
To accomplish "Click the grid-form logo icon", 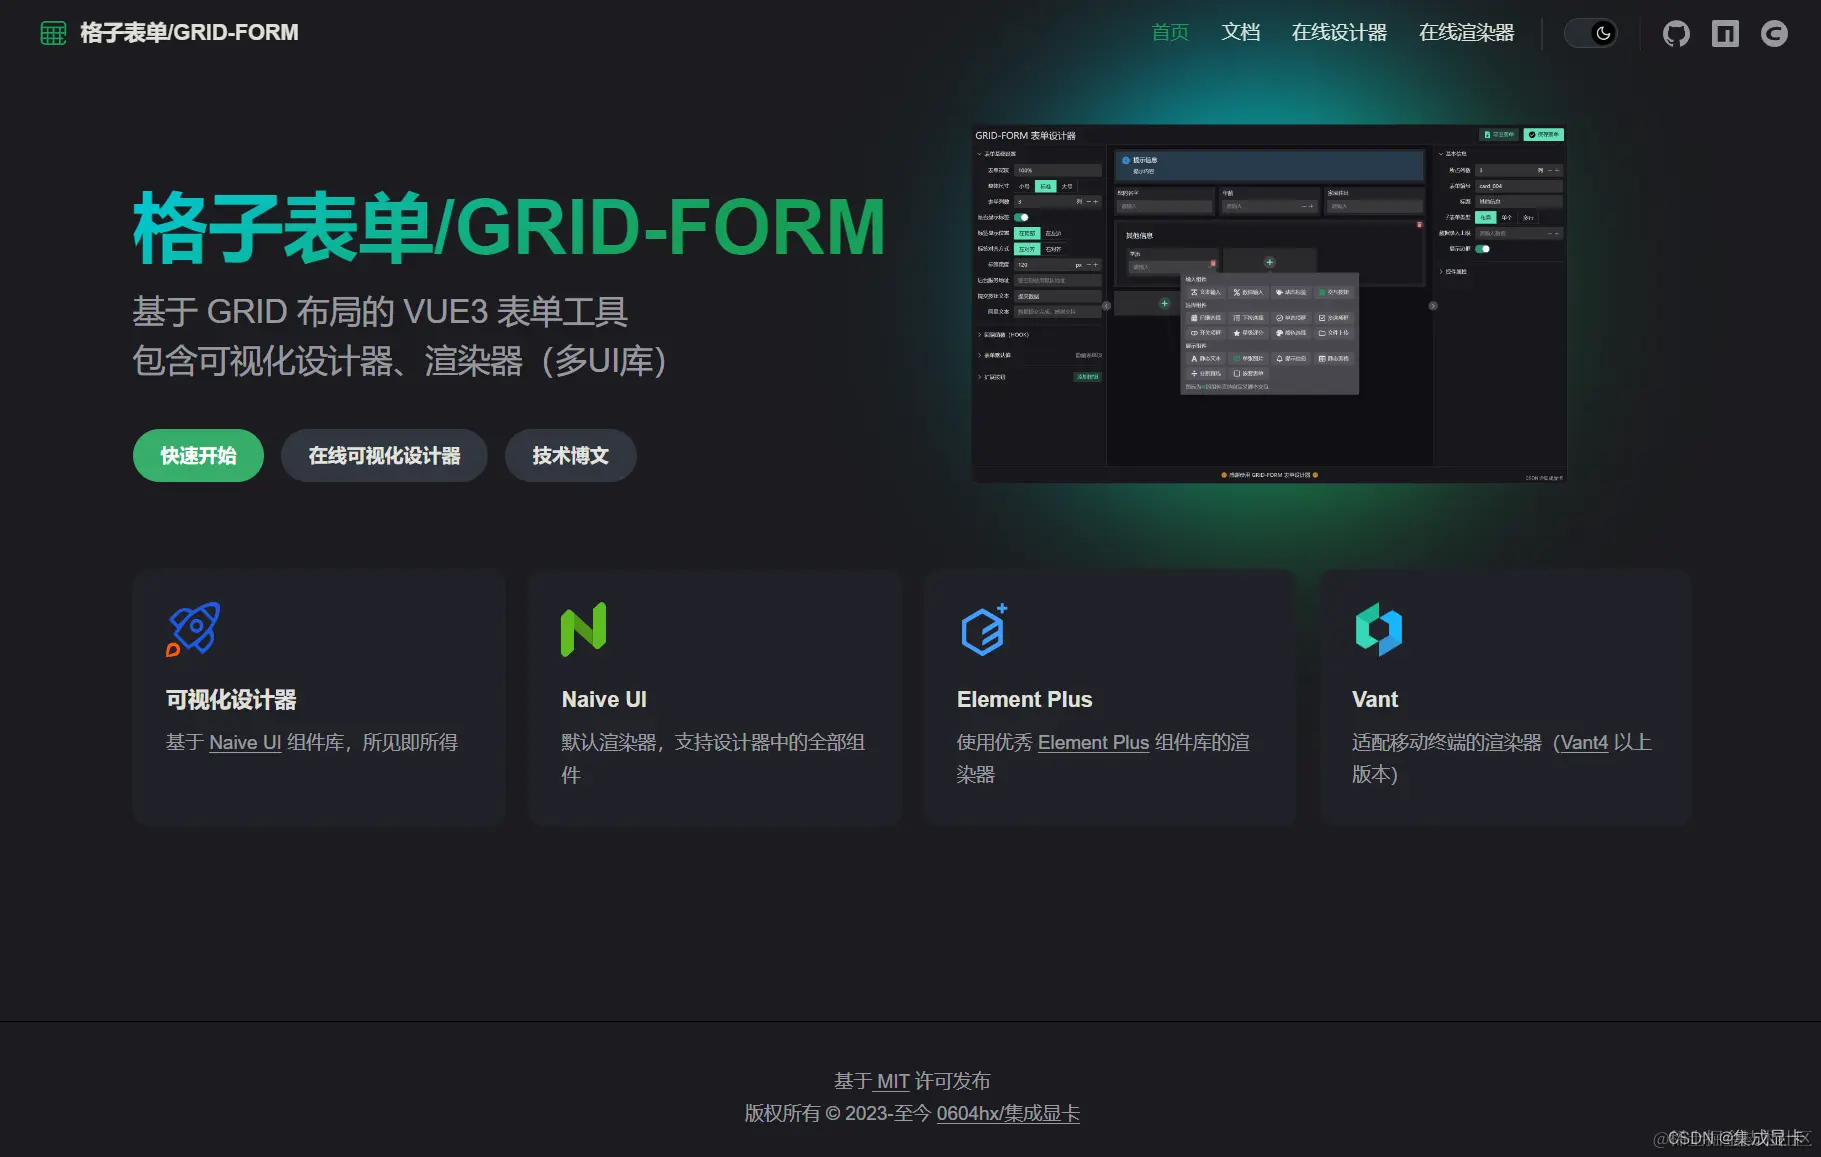I will [x=53, y=33].
